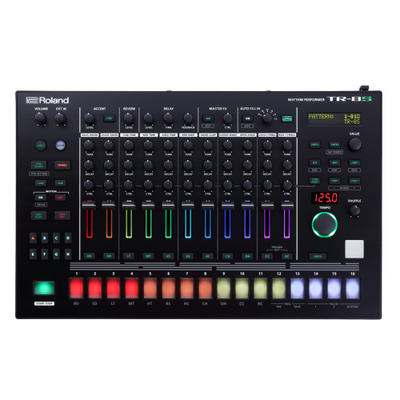Click the SHUFFLE knob
400x400 pixels.
click(355, 211)
